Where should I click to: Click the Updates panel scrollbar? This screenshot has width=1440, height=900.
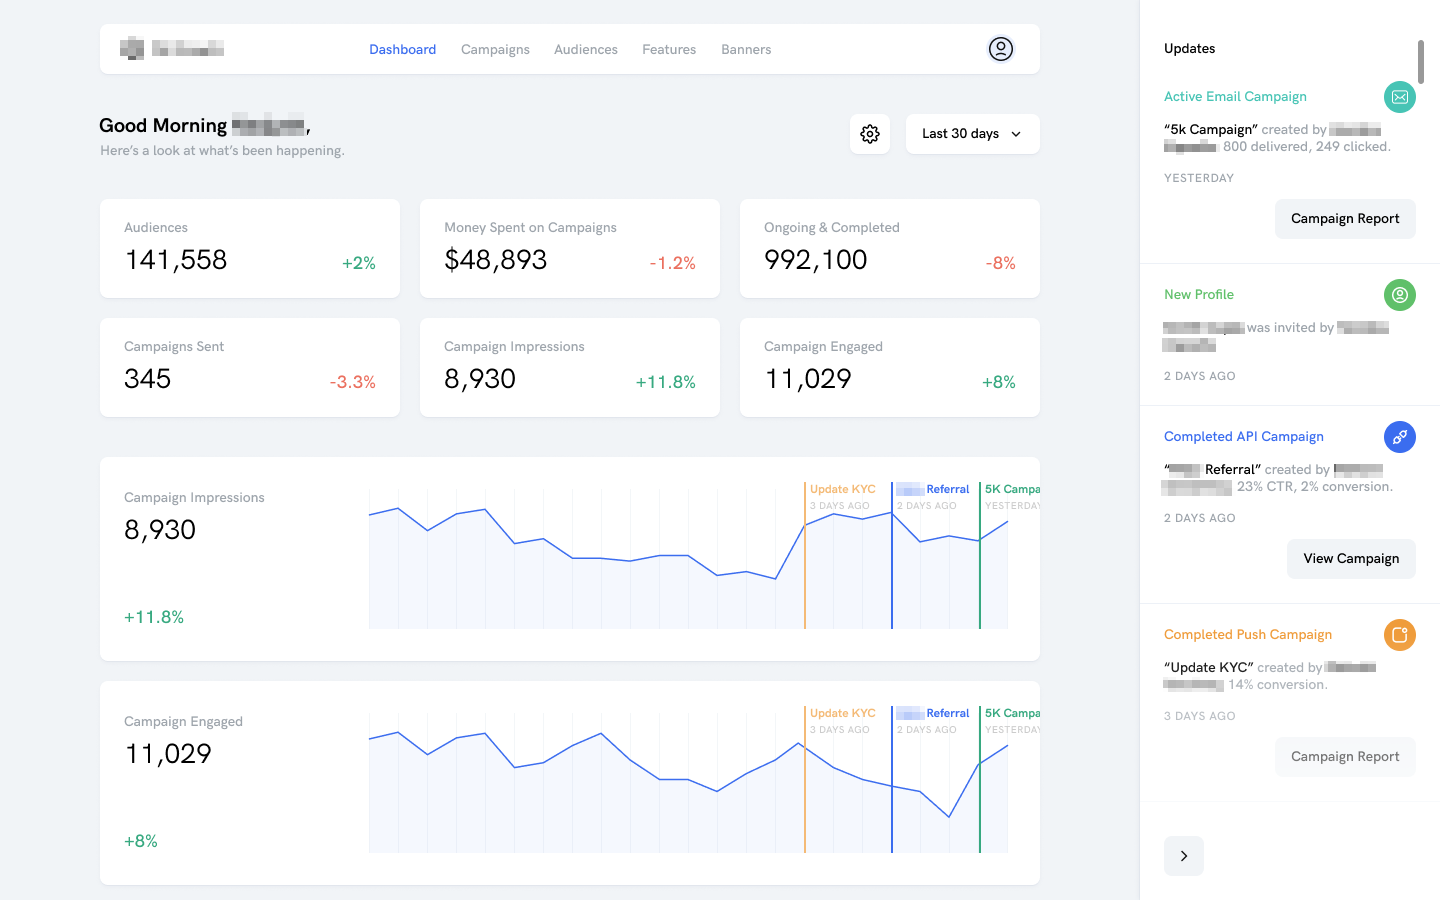1420,62
